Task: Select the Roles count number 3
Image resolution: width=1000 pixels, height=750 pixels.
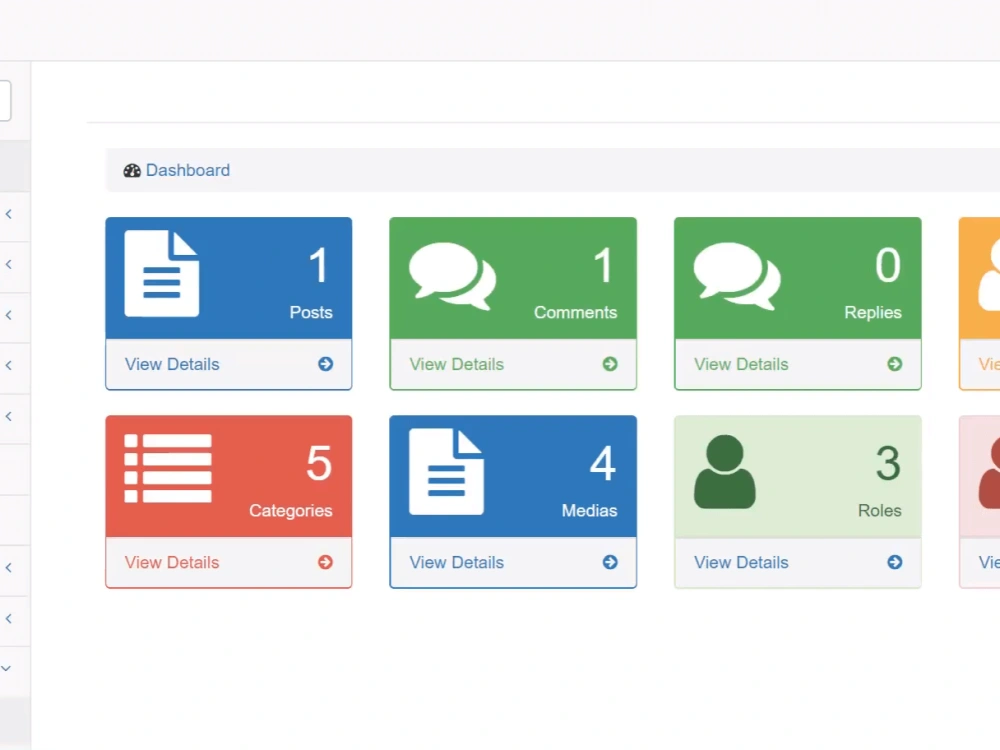Action: point(888,464)
